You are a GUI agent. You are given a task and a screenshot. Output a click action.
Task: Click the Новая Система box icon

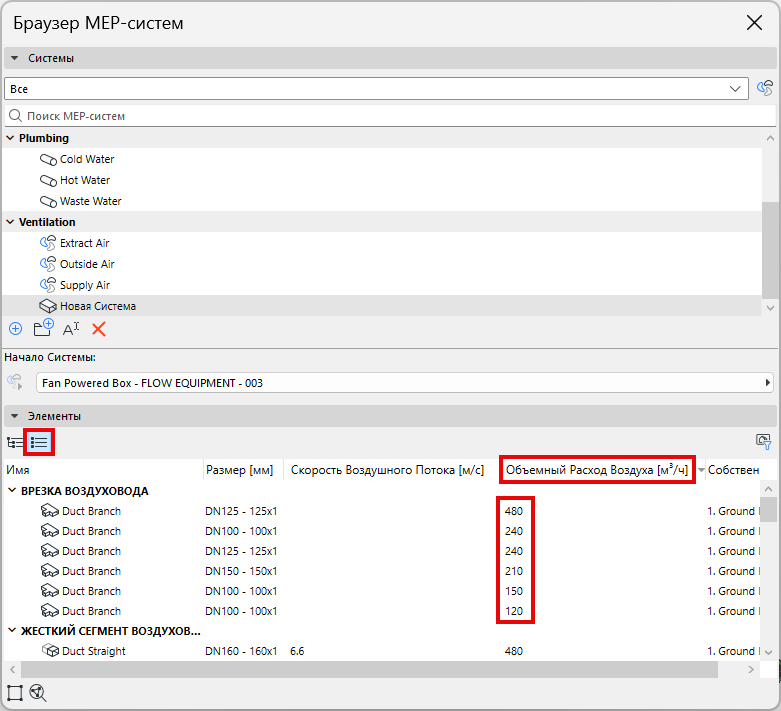click(x=48, y=306)
